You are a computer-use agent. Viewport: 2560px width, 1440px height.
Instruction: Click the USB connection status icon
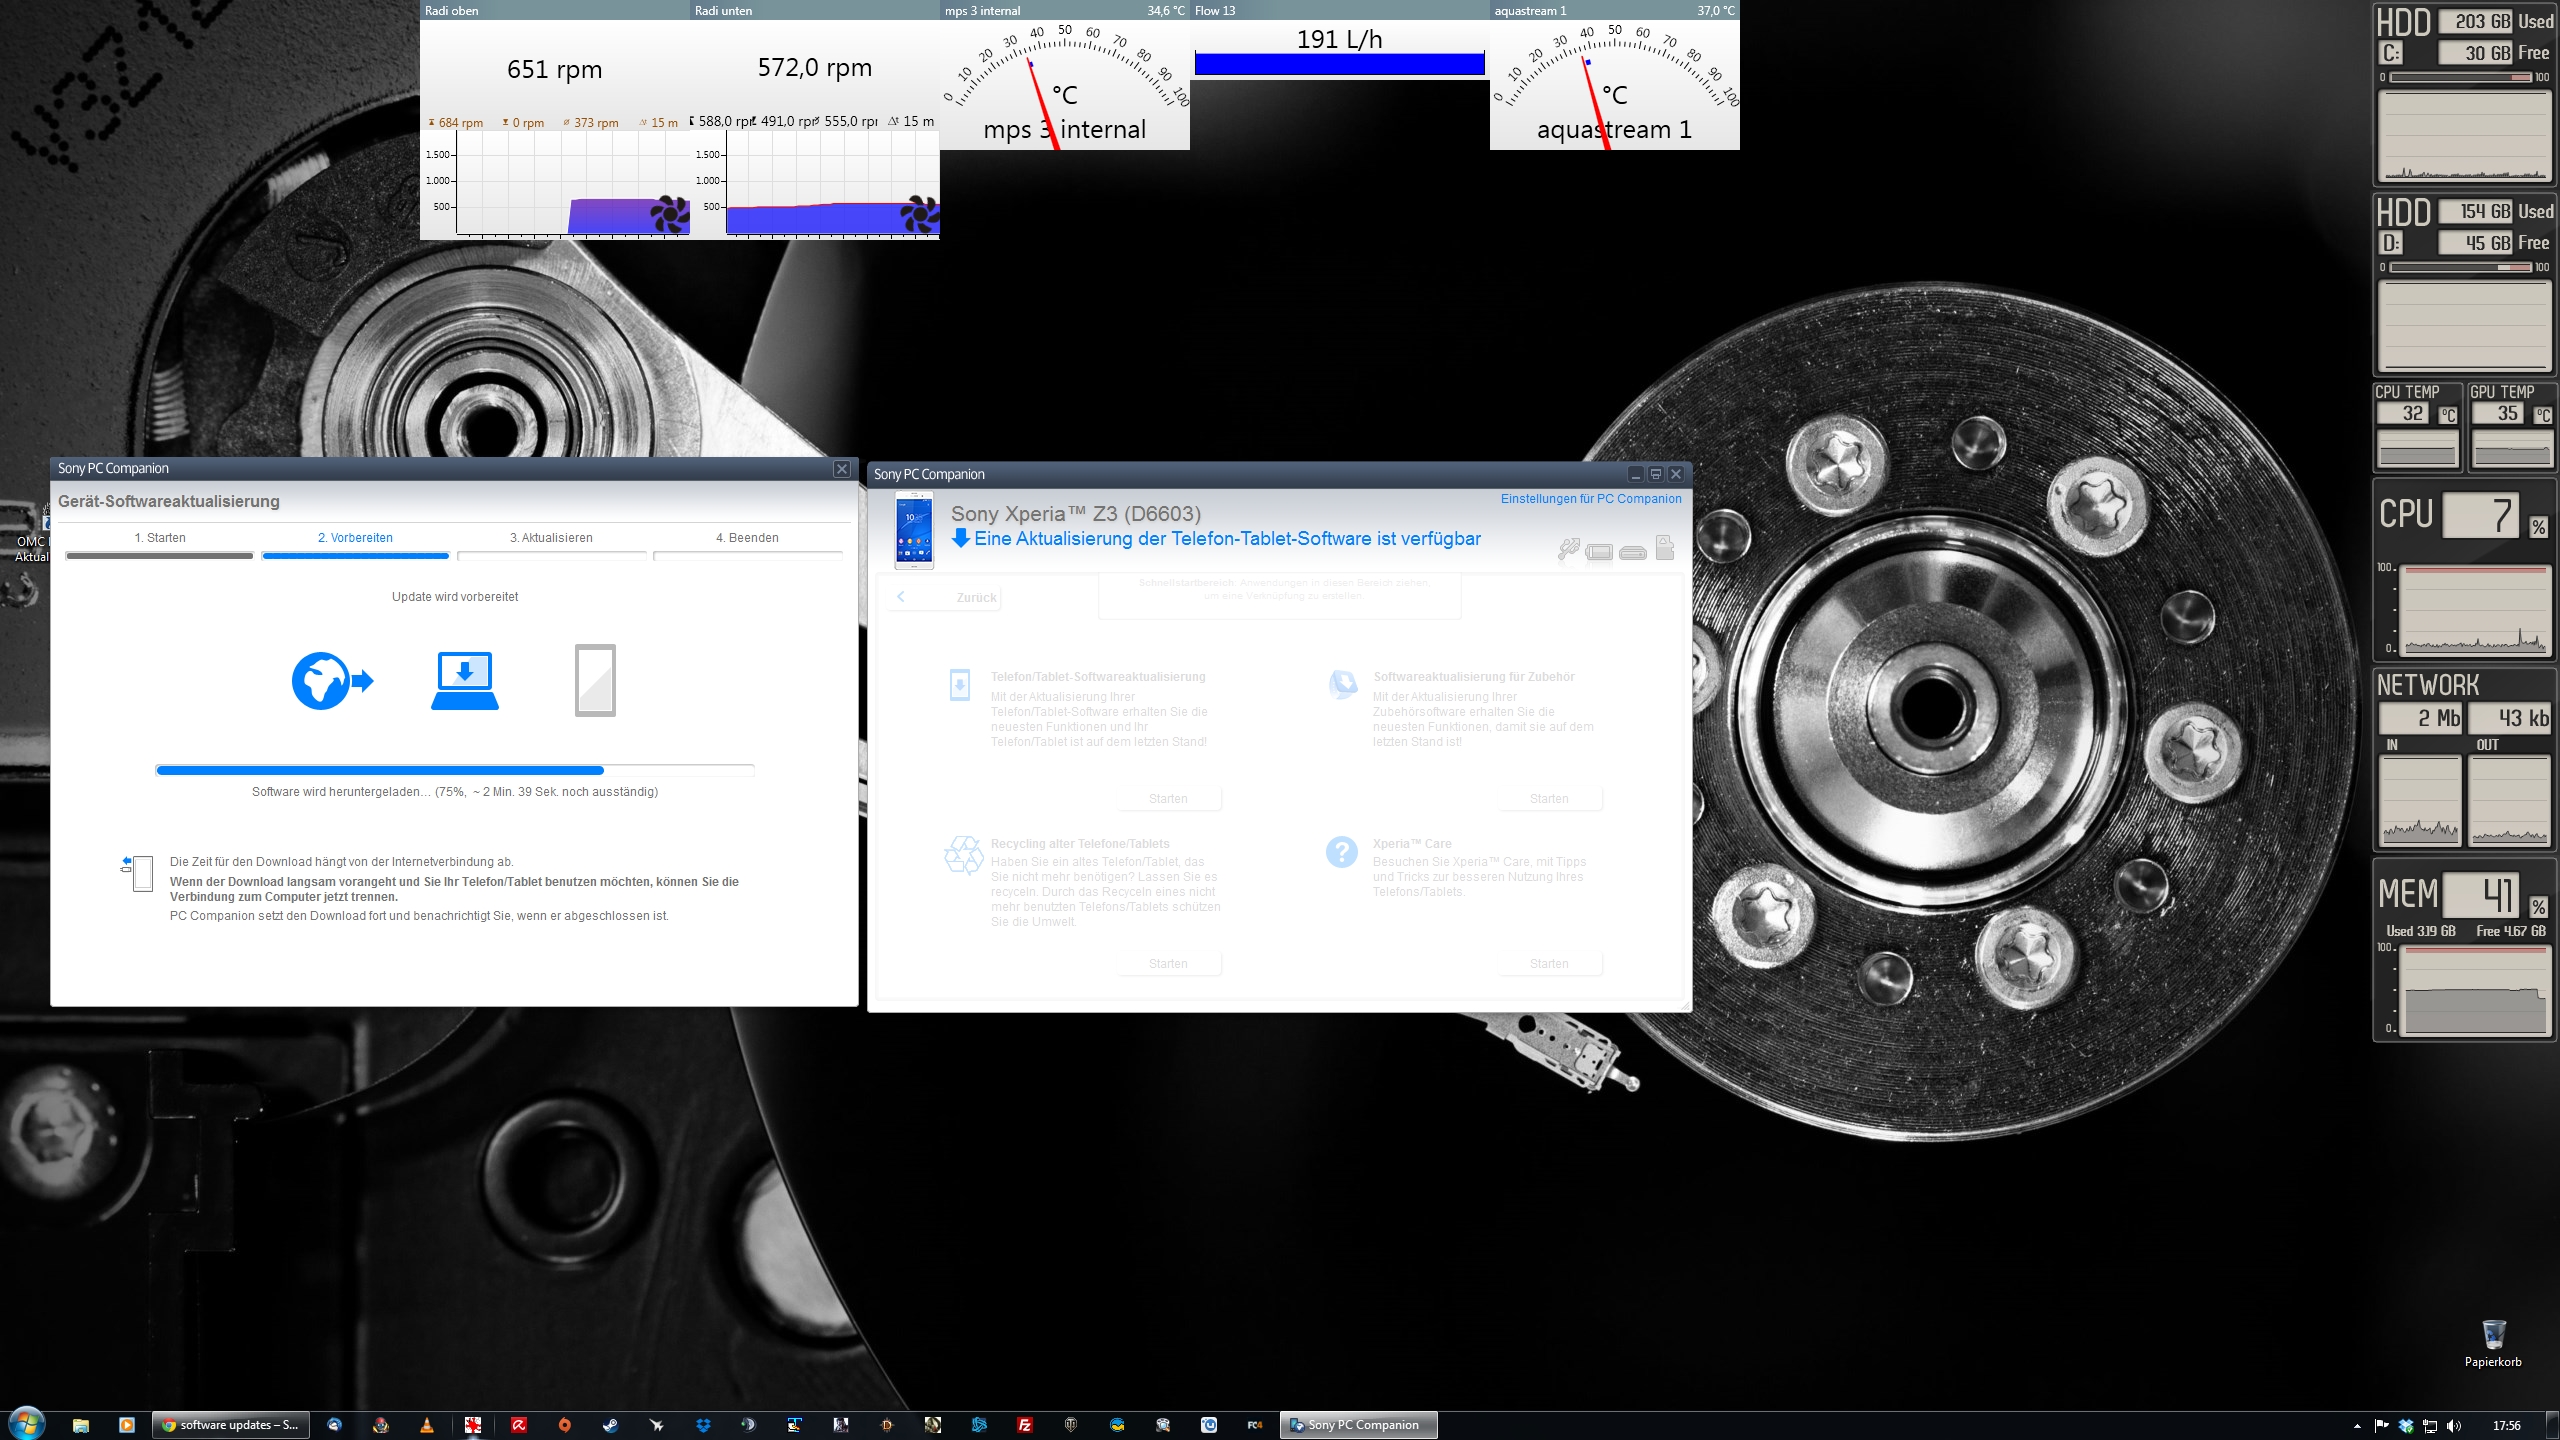[x=1568, y=548]
